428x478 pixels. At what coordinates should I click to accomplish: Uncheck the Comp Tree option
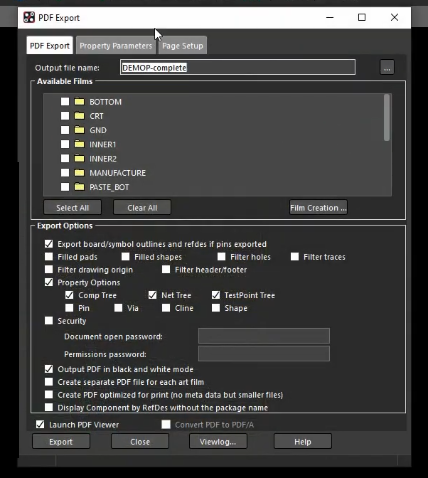click(x=69, y=295)
